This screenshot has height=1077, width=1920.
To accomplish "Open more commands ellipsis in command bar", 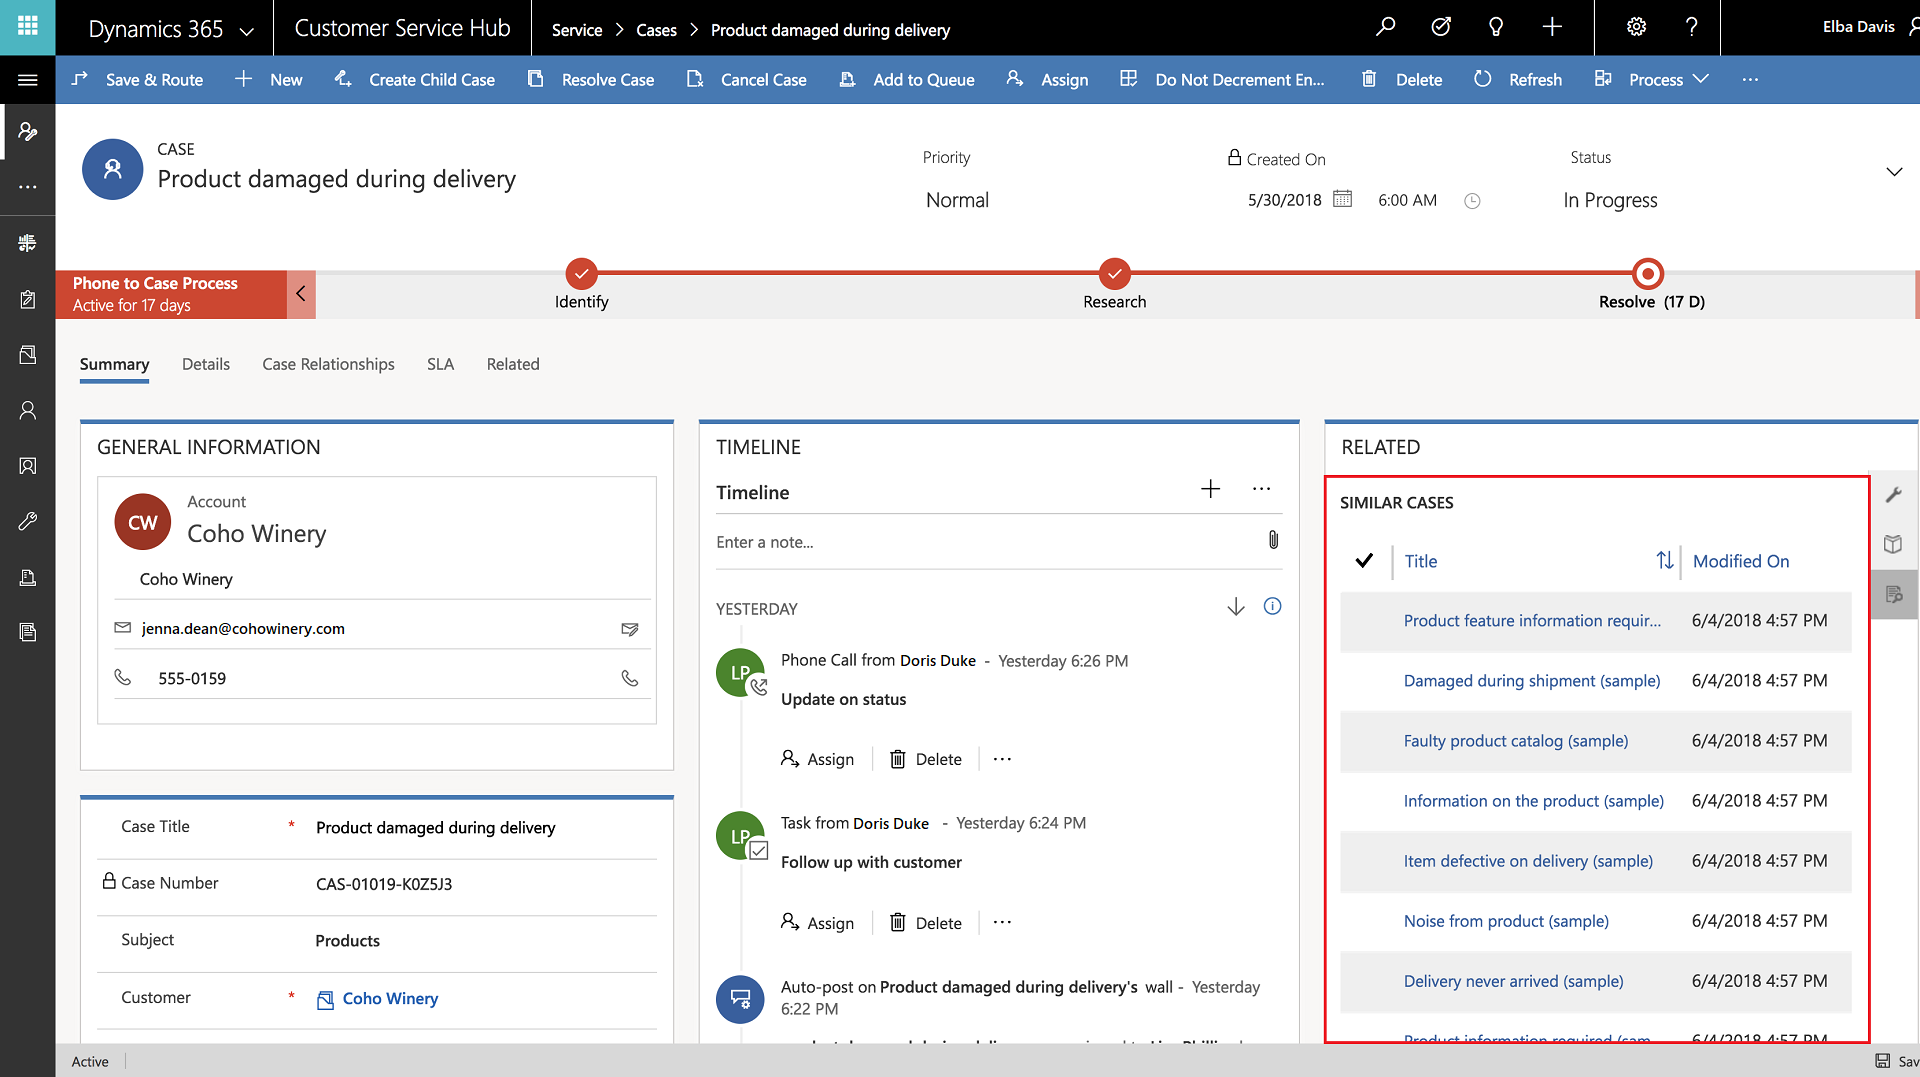I will pos(1750,79).
